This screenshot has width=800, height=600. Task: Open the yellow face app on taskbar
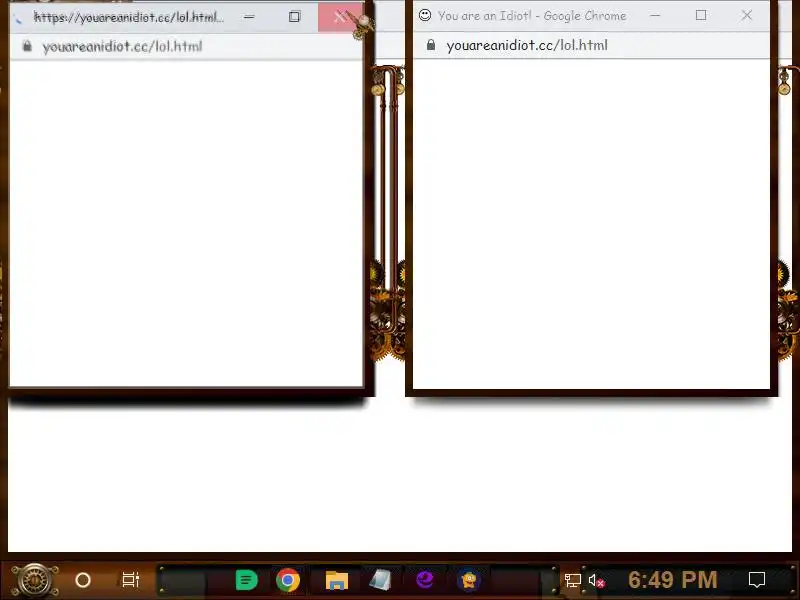coord(469,580)
